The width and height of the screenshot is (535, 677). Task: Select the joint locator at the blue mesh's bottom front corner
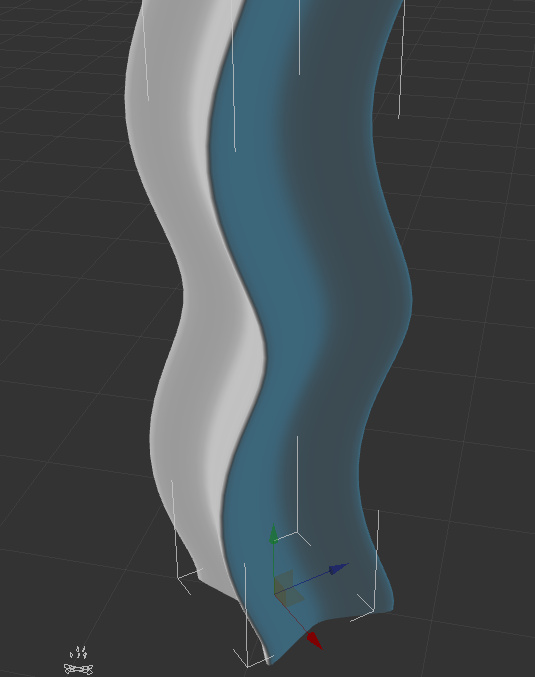248,615
